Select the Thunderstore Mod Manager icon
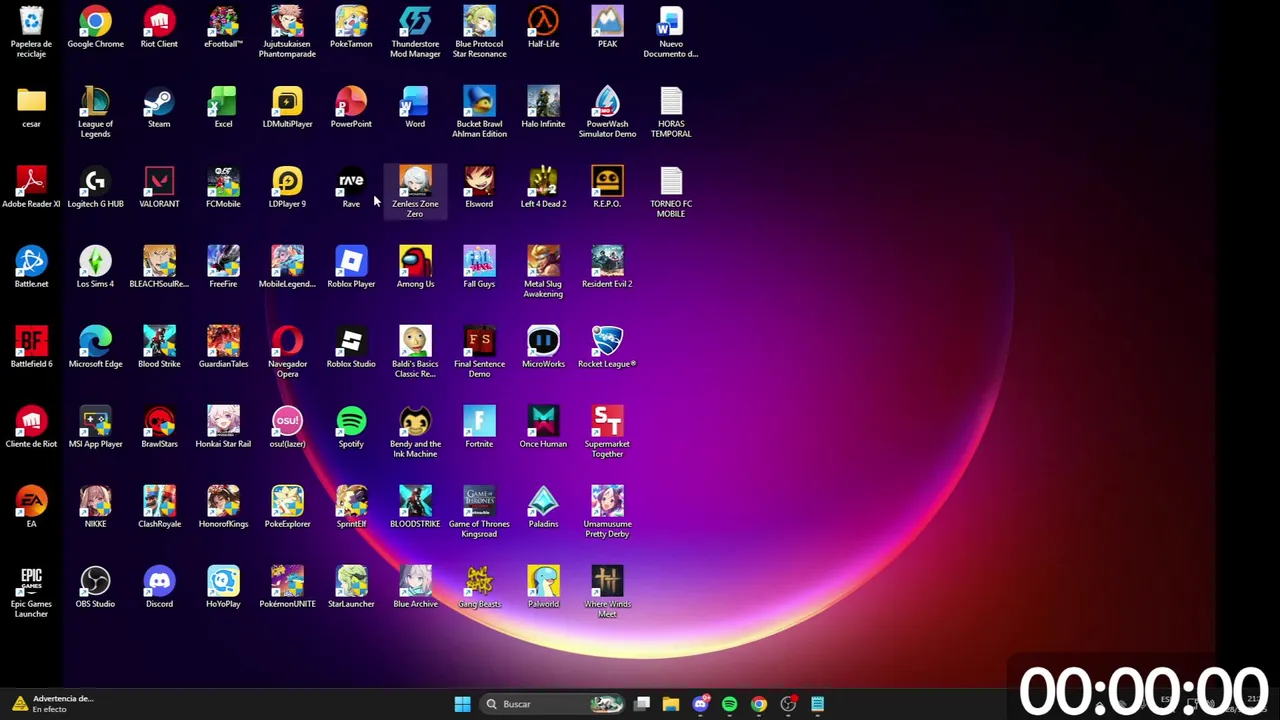 (x=415, y=32)
